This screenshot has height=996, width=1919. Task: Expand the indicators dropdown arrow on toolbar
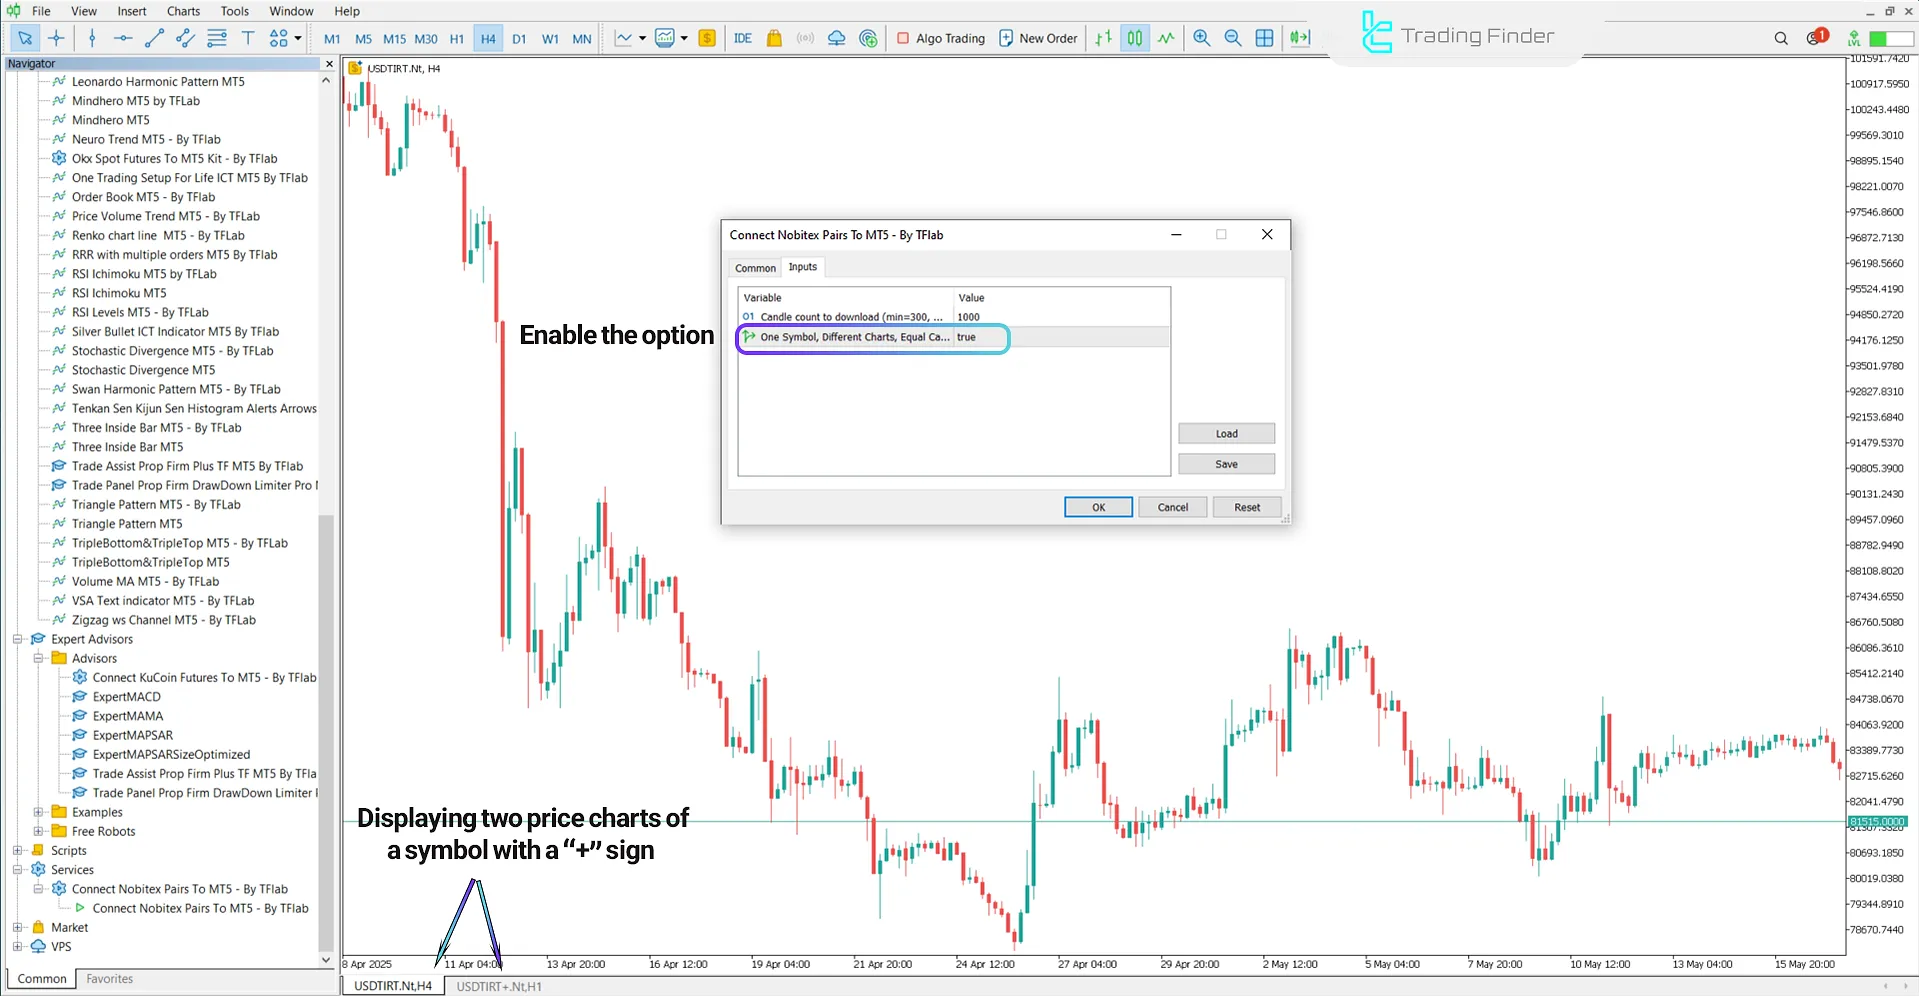pos(643,38)
